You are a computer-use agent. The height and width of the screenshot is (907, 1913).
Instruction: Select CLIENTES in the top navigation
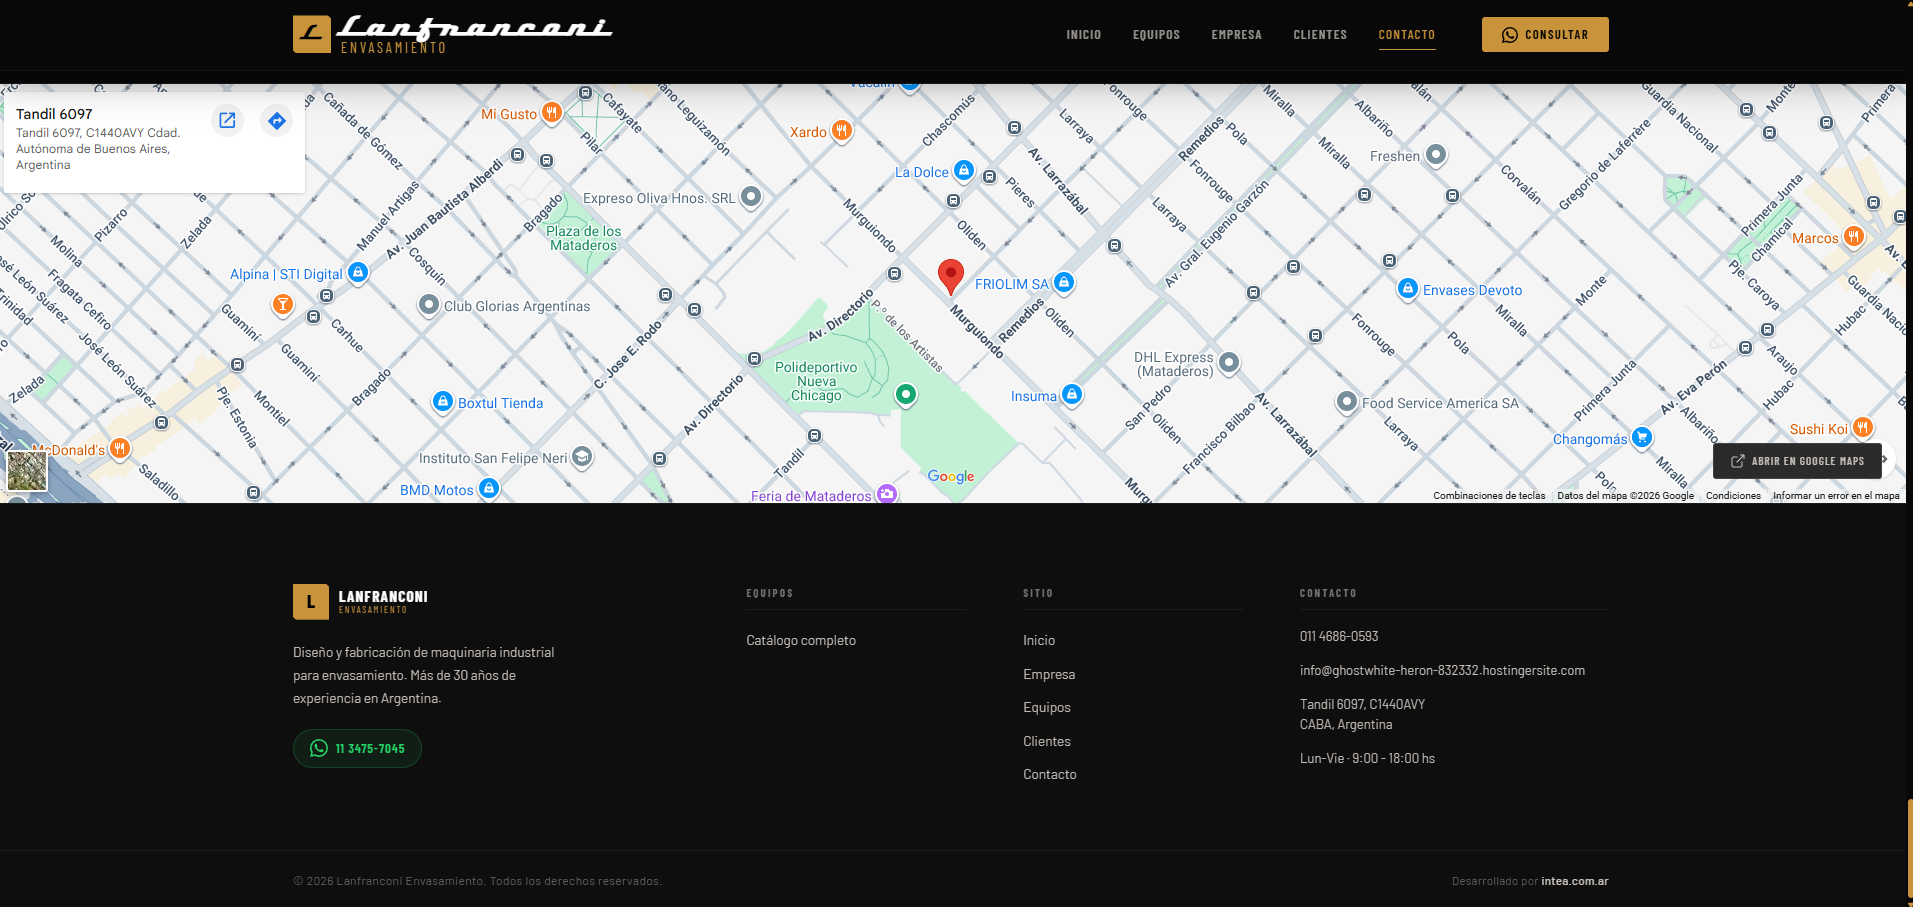click(1319, 34)
